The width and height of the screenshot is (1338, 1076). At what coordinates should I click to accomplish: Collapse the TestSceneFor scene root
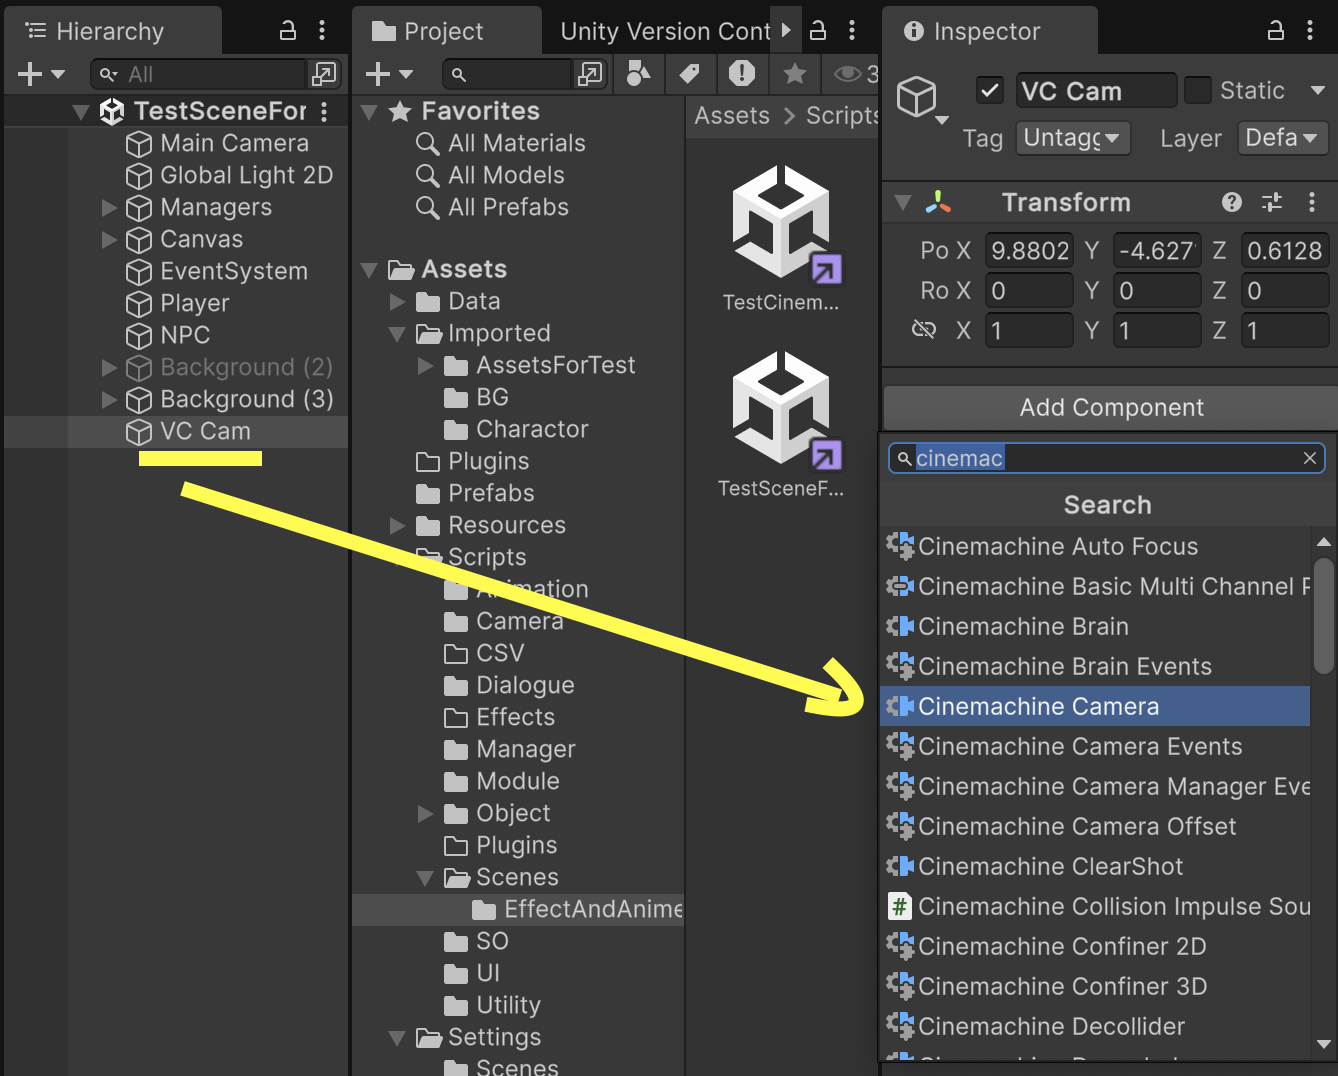[x=81, y=111]
